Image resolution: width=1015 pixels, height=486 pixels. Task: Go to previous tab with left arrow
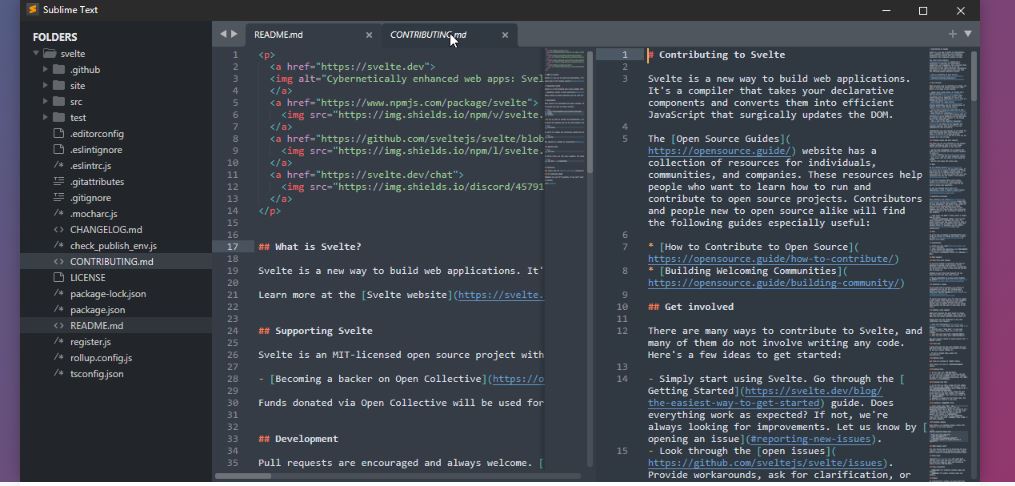pyautogui.click(x=223, y=34)
